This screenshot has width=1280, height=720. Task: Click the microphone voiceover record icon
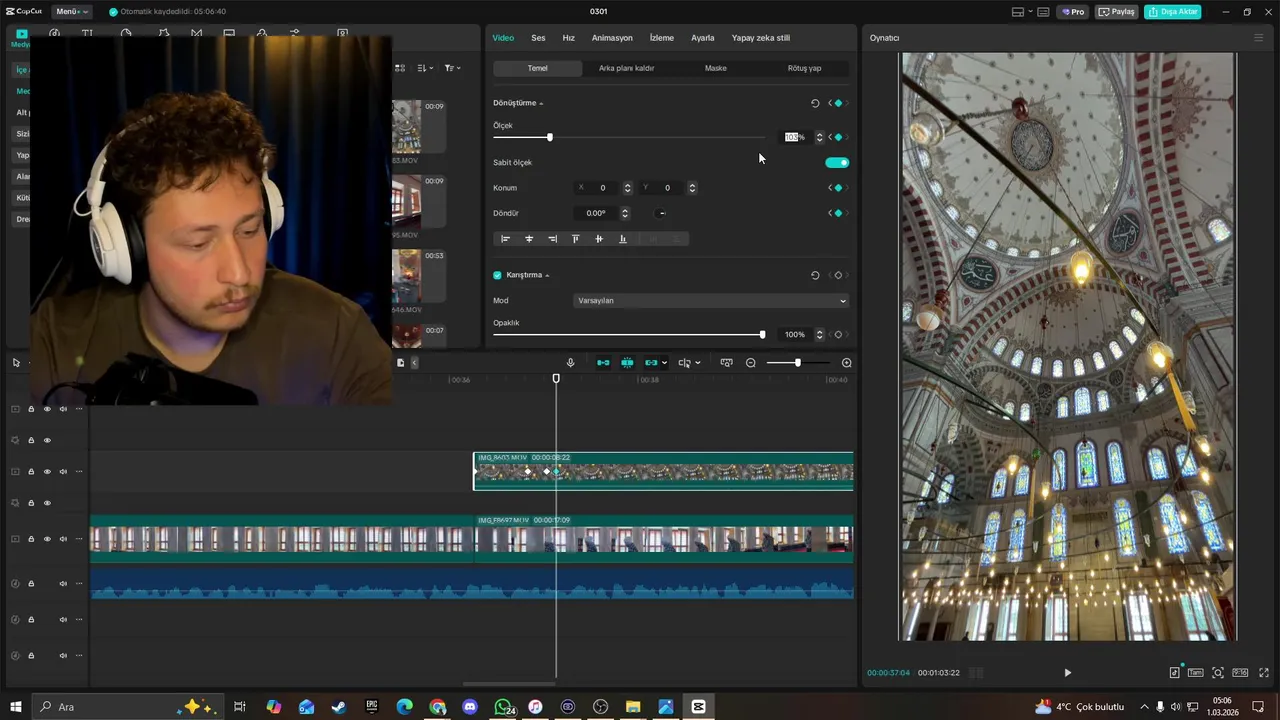pos(570,363)
